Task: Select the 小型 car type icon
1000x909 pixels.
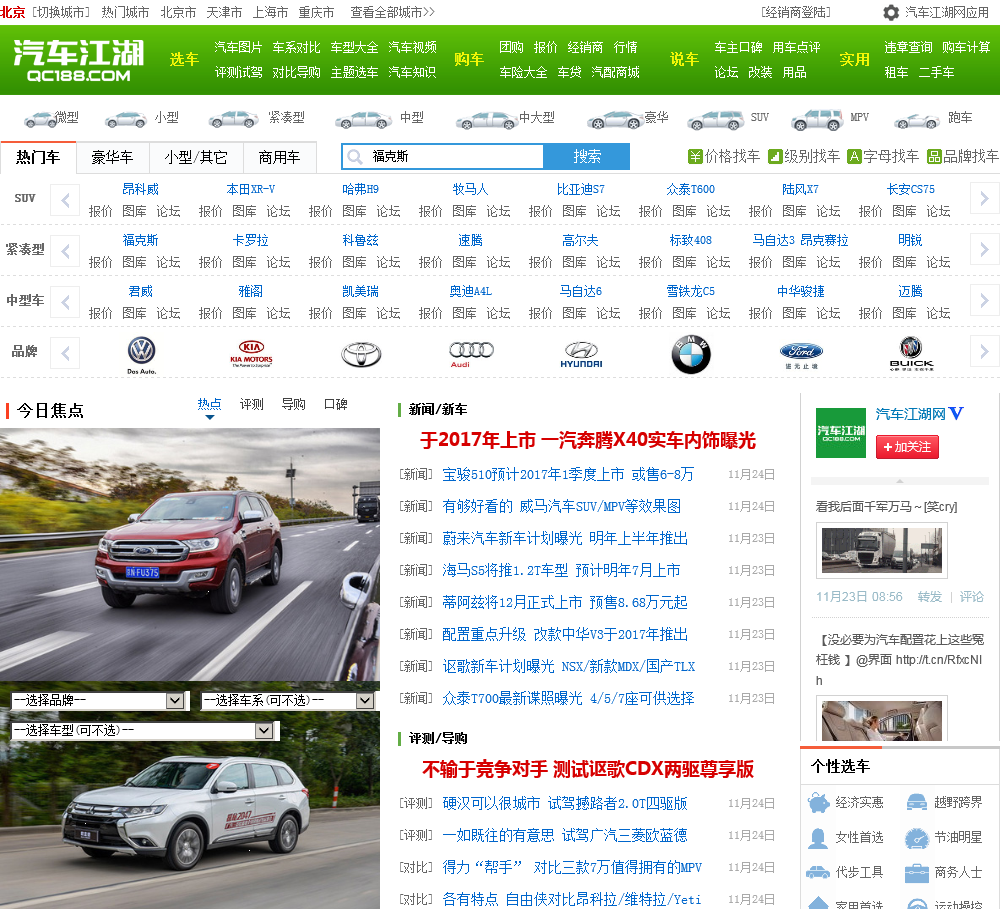Action: click(x=126, y=119)
